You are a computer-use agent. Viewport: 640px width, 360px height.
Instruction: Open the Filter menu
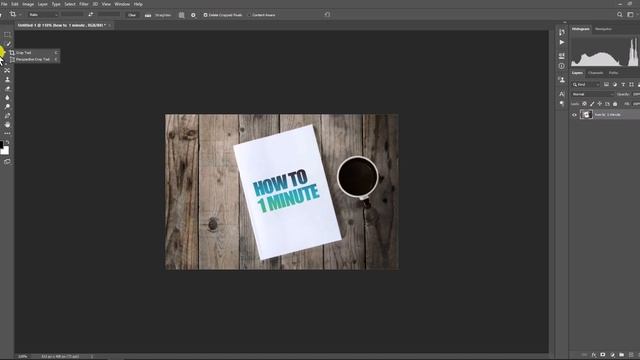[x=84, y=4]
